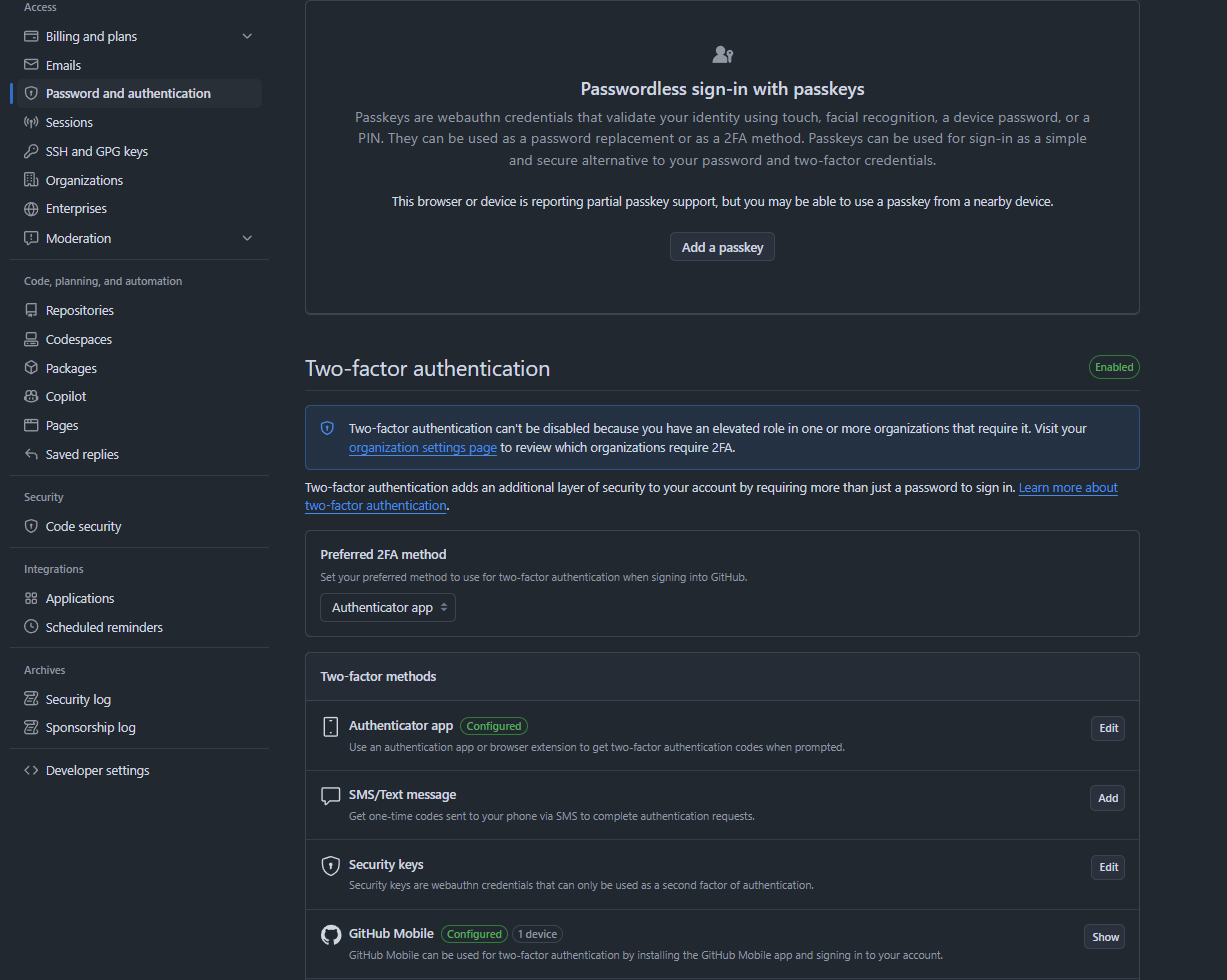
Task: Click the phone icon next to Authenticator app
Action: (x=331, y=727)
